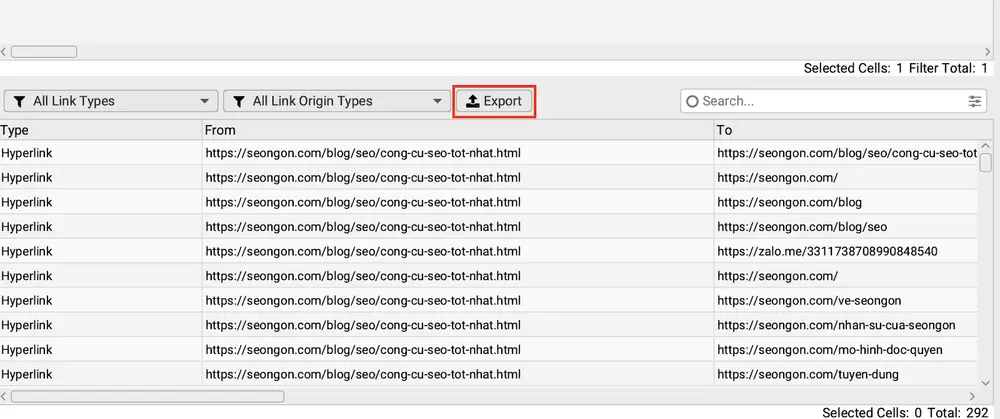The height and width of the screenshot is (419, 1000).
Task: Select the cell https://seongon.com/ve-seongon
Action: coord(846,300)
